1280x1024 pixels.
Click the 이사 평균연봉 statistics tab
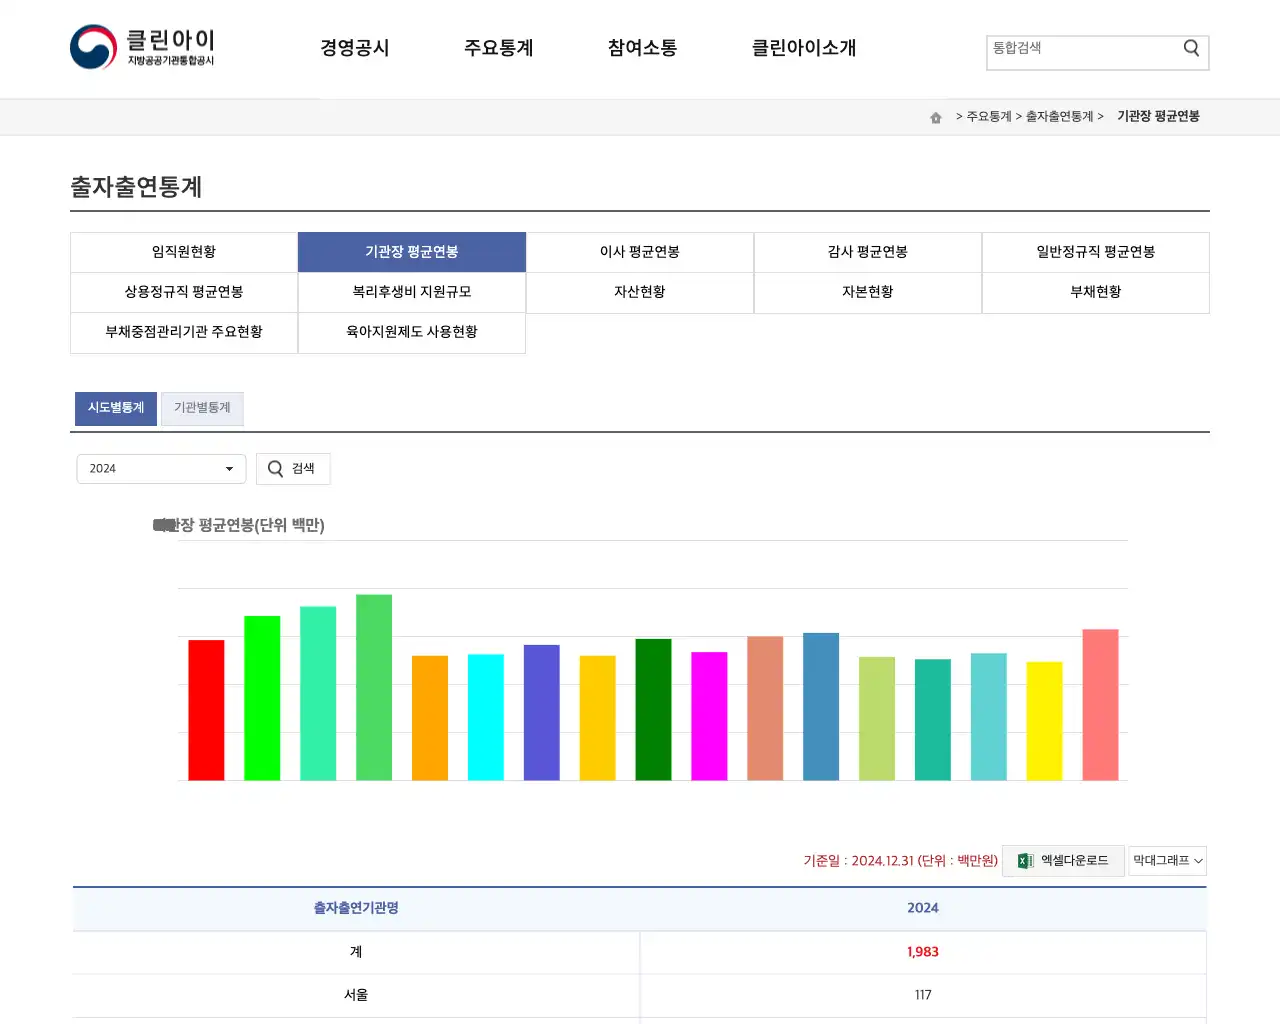(x=640, y=252)
